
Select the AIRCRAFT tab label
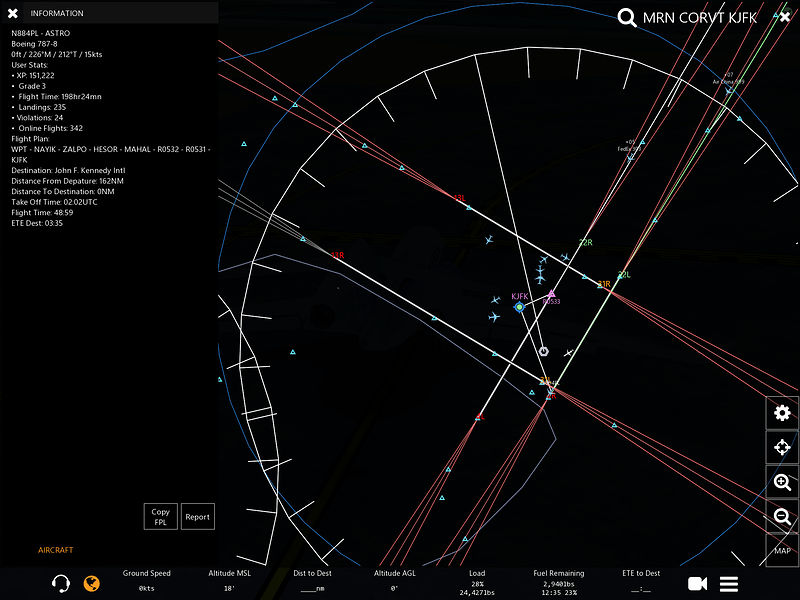click(x=56, y=550)
